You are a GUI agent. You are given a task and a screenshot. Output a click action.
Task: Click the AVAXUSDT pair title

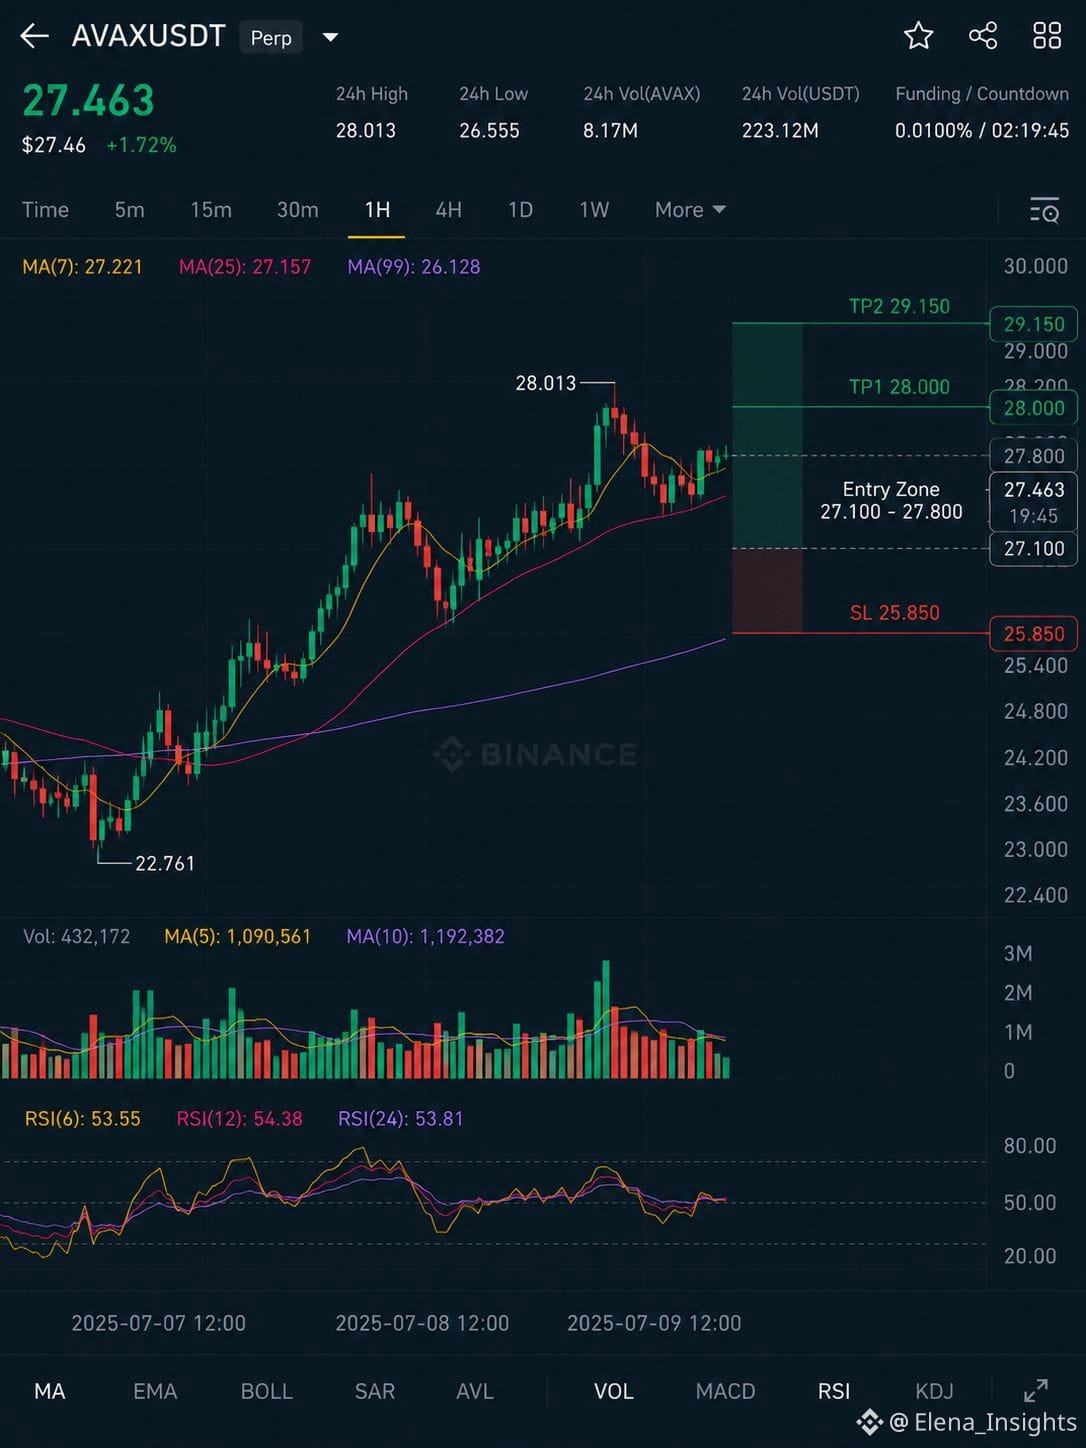coord(148,37)
